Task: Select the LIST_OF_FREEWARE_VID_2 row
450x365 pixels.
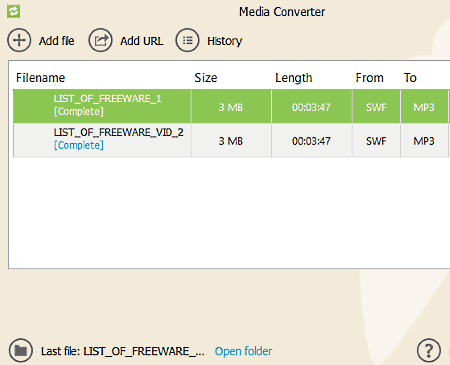Action: tap(231, 140)
